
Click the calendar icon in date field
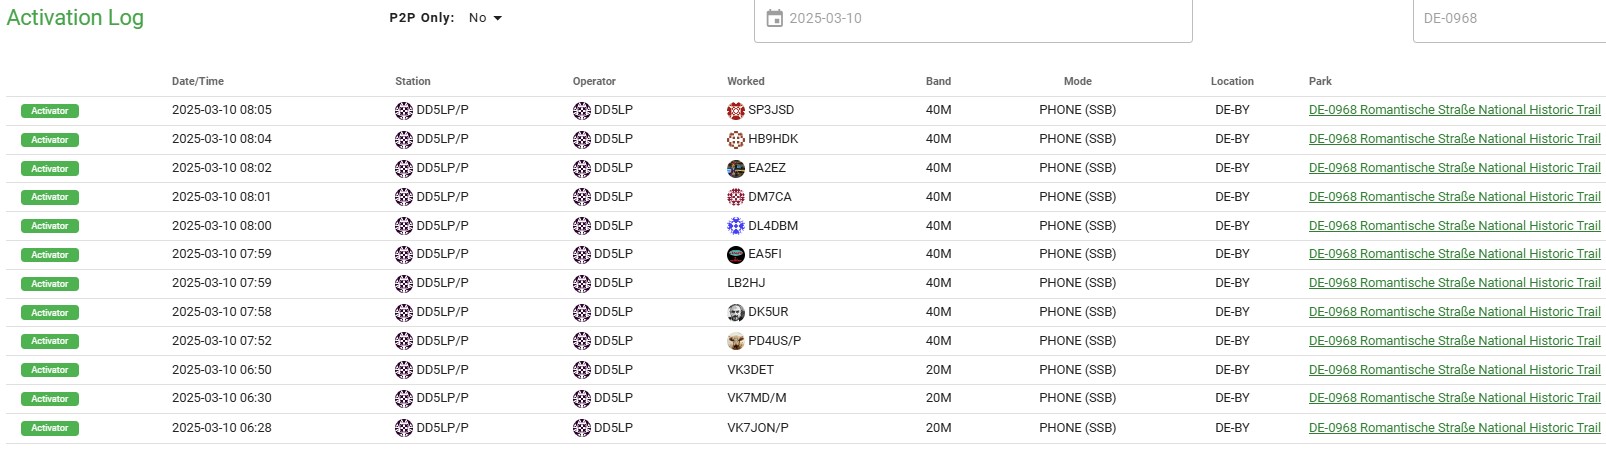pos(774,18)
